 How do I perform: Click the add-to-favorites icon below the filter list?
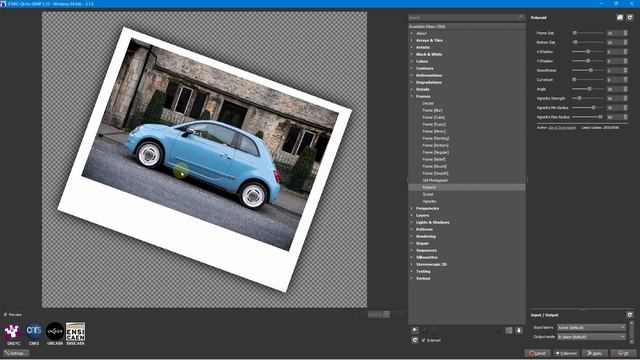point(415,330)
